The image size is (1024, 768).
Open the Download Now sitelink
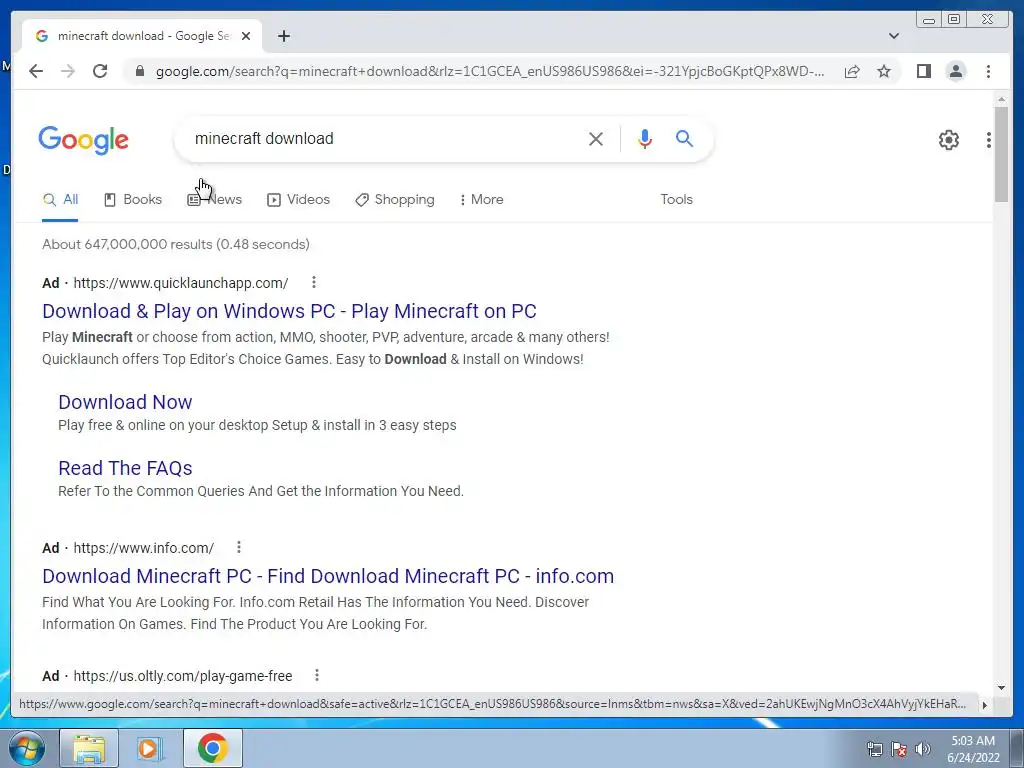pos(125,402)
